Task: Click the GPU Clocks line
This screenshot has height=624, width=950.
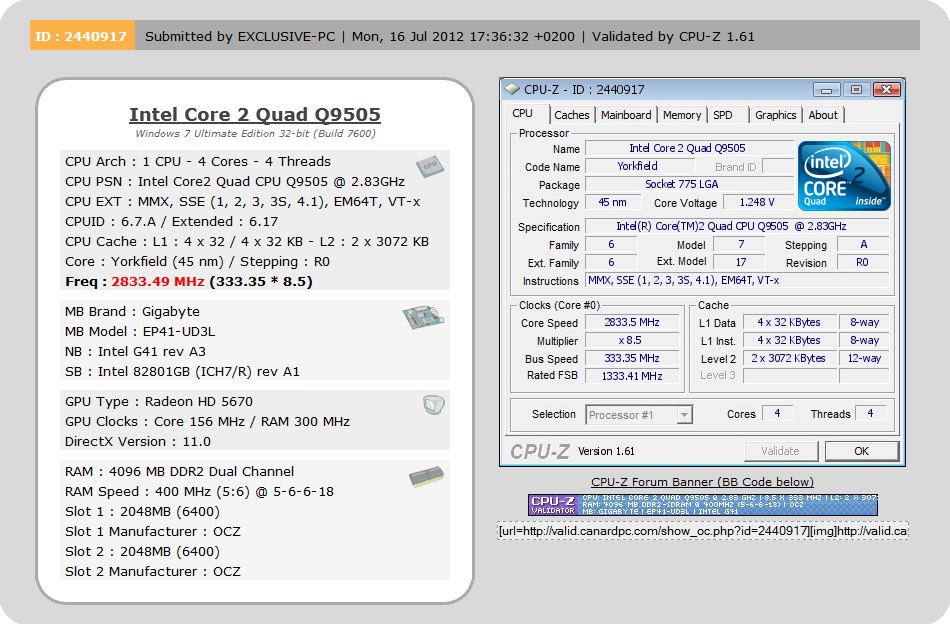Action: tap(207, 421)
